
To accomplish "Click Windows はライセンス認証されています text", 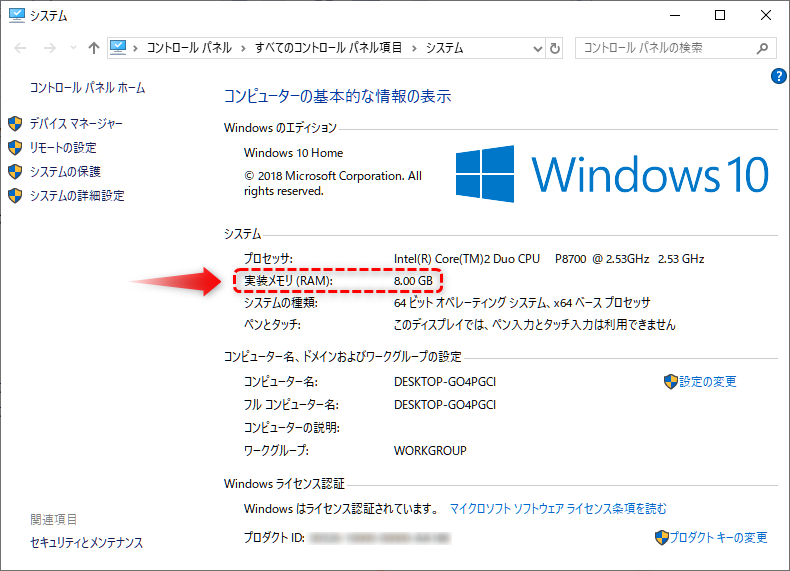I will [342, 509].
